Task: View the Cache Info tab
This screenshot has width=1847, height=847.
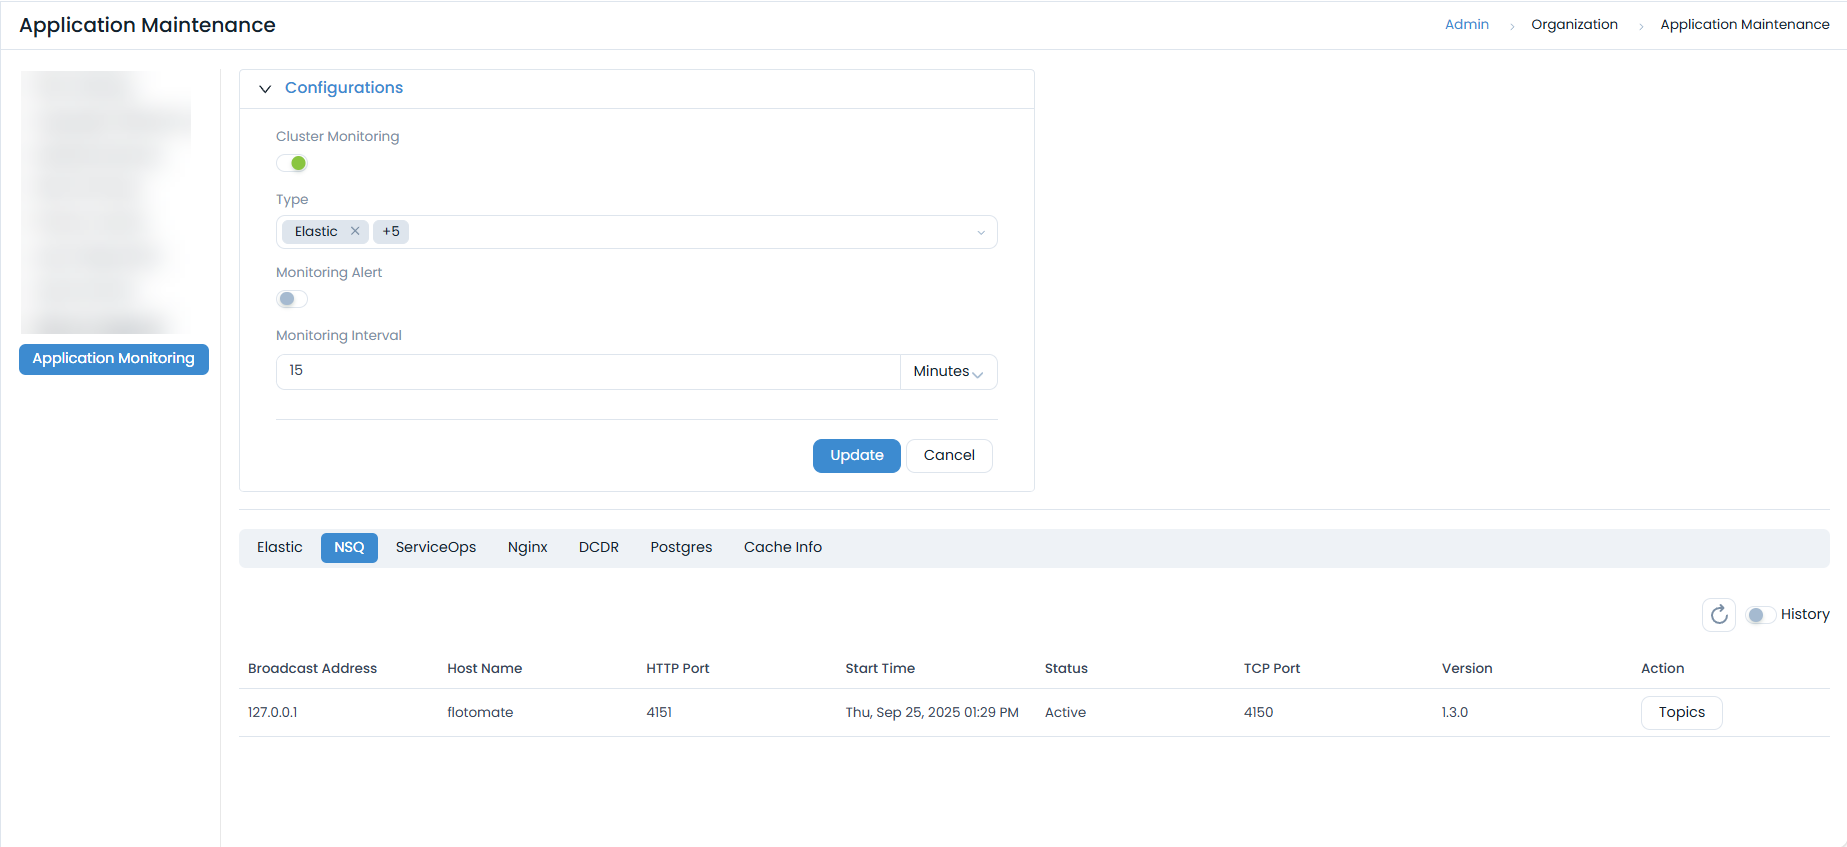Action: point(782,548)
